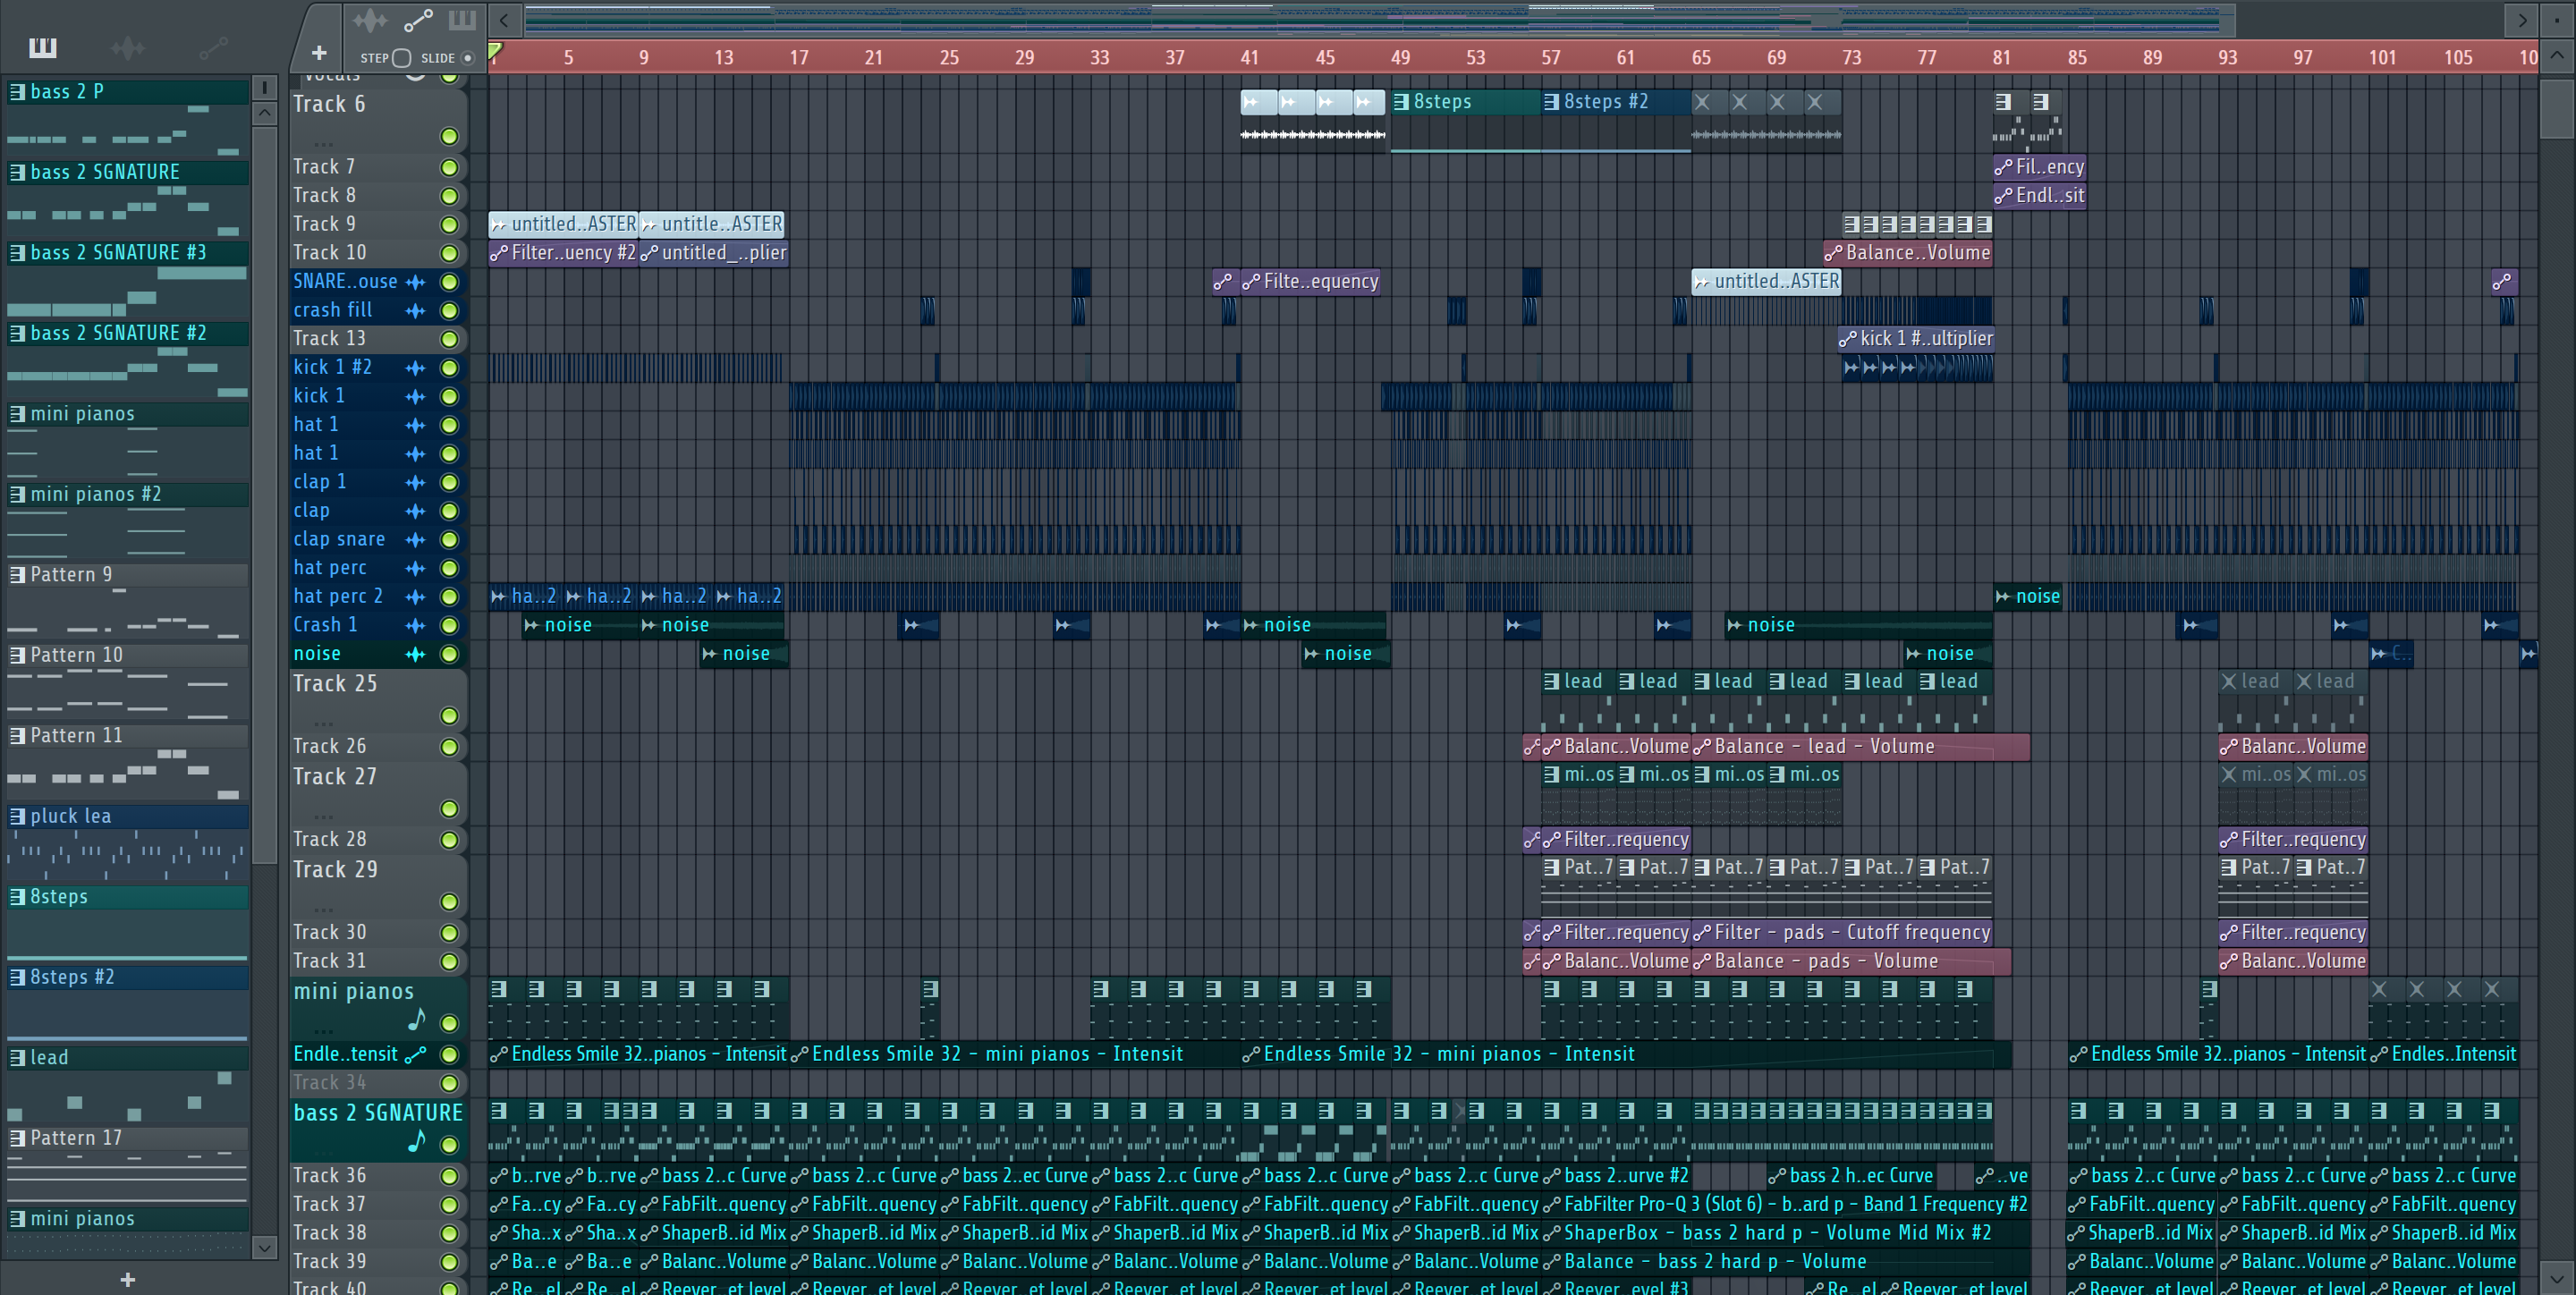Click the playlist overview minimap bar
This screenshot has height=1295, width=2576.
pos(1380,20)
